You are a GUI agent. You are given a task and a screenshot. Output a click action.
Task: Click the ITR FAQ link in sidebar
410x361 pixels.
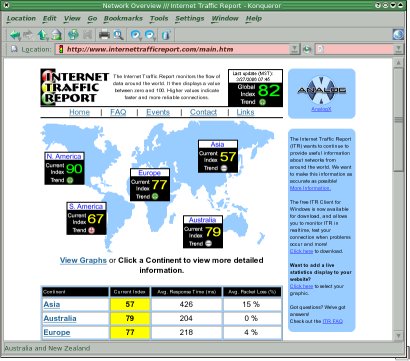(x=332, y=321)
